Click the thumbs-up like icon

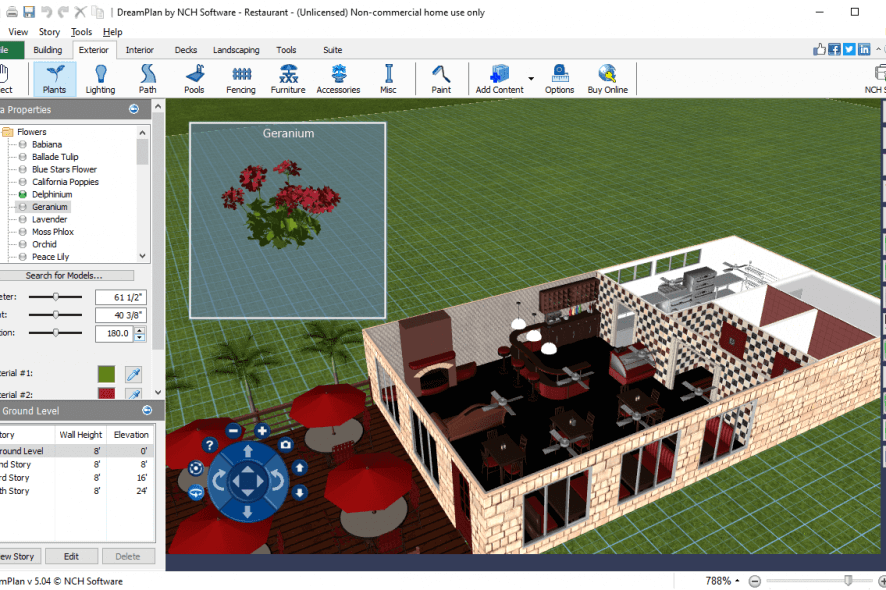coord(819,49)
